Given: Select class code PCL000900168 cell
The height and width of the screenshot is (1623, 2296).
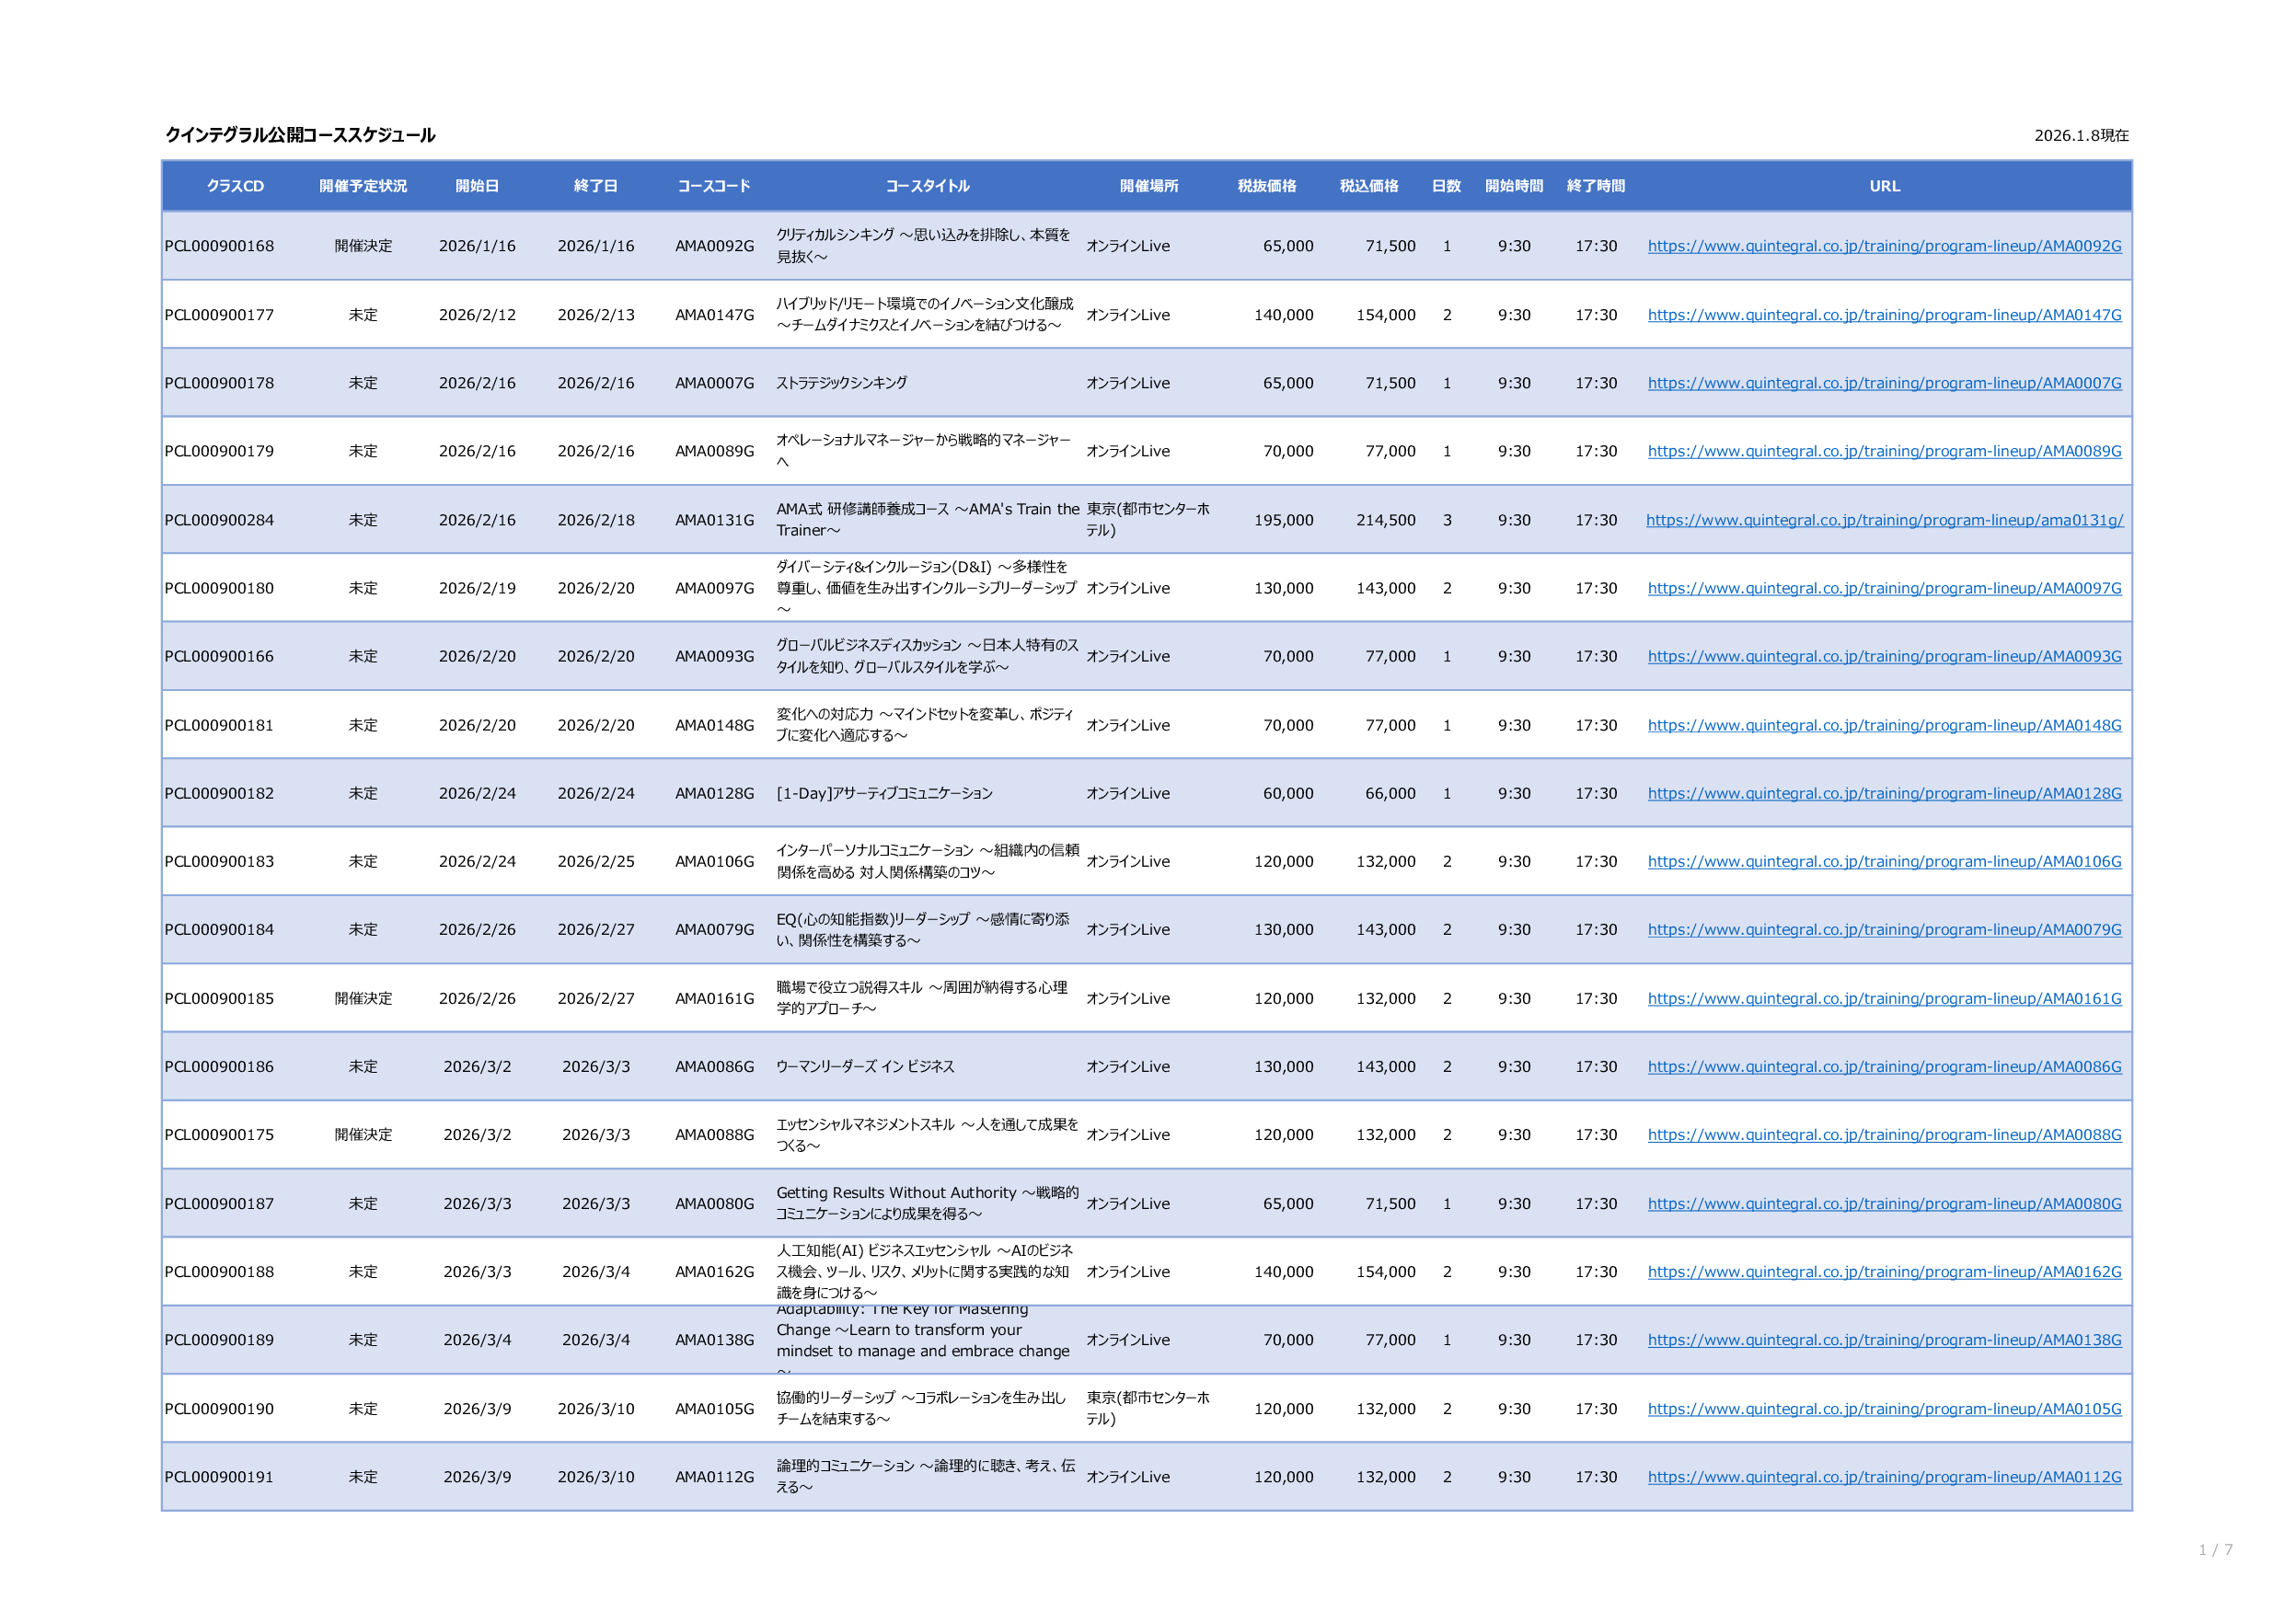Looking at the screenshot, I should coord(219,246).
